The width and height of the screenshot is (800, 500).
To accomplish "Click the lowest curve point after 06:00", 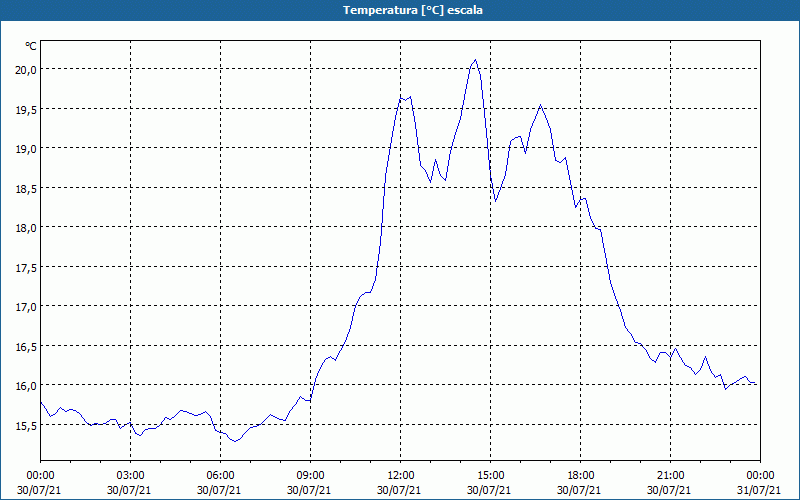I will tap(235, 441).
